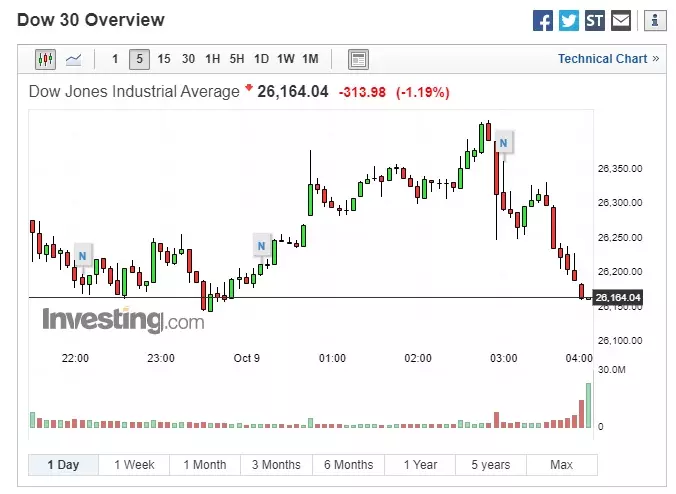The width and height of the screenshot is (676, 494).
Task: Click the current price label 26,164.04 on axis
Action: click(x=618, y=297)
